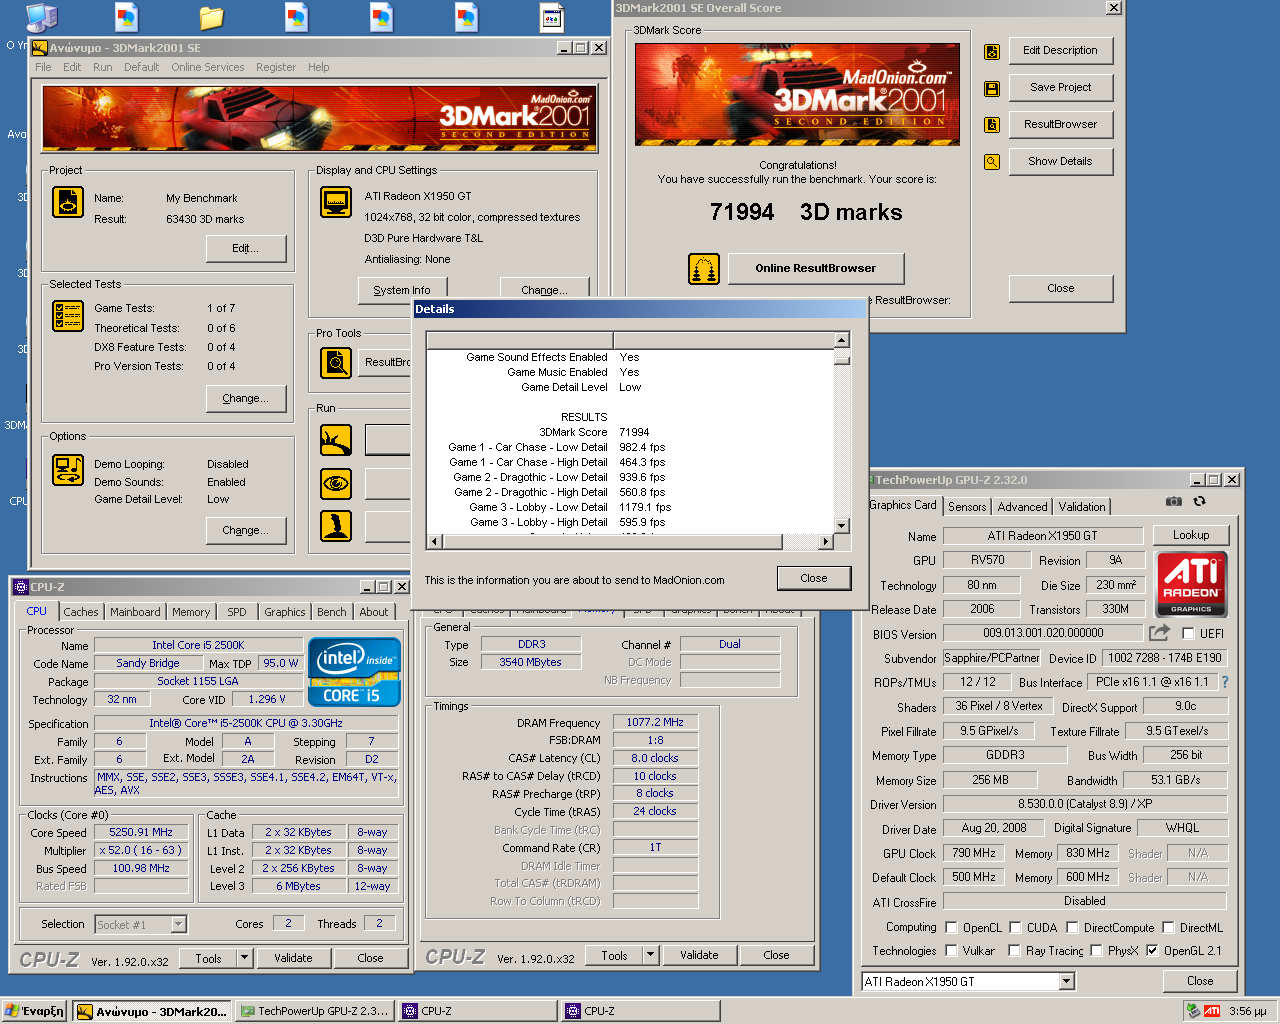Click the Pro Tools magnifier icon
Image resolution: width=1280 pixels, height=1024 pixels.
click(336, 362)
